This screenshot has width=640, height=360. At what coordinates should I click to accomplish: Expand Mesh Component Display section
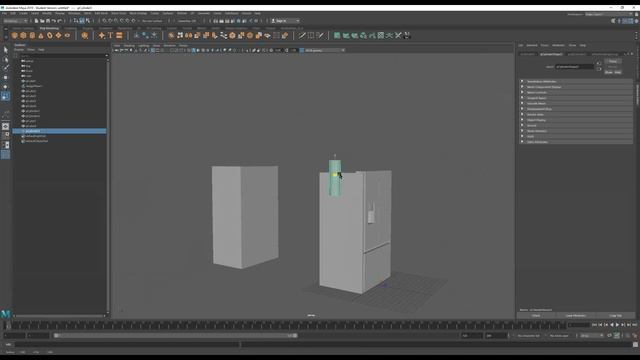pyautogui.click(x=577, y=87)
